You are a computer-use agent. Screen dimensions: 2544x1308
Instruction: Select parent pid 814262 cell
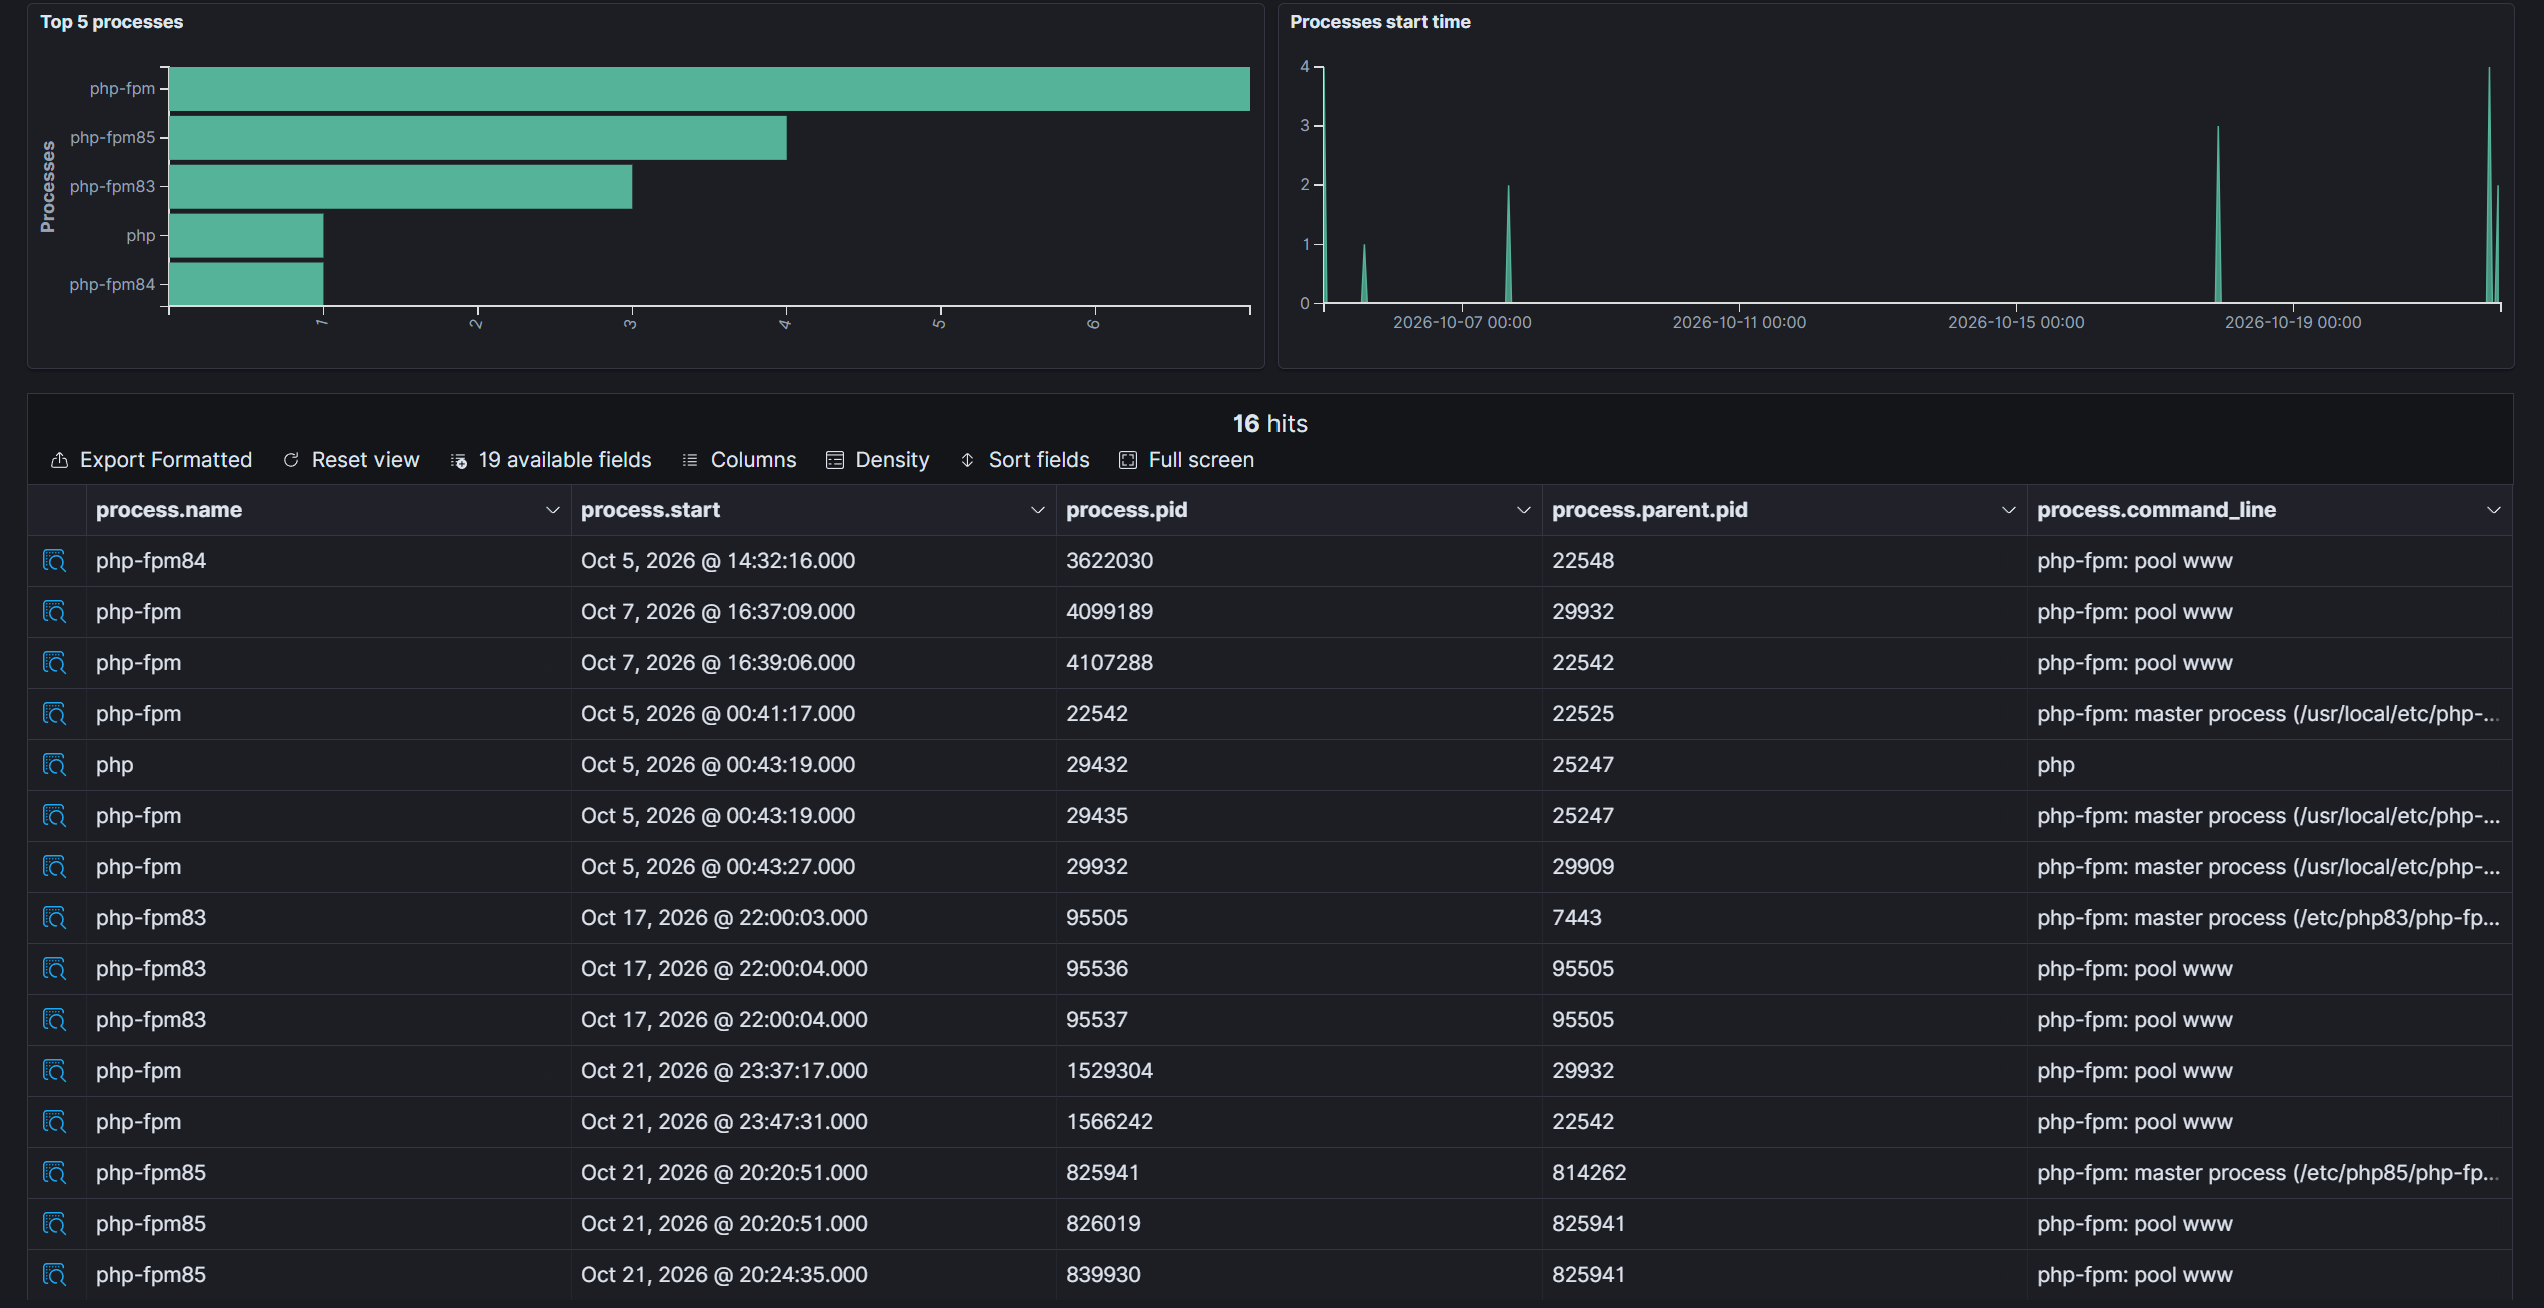click(x=1784, y=1173)
